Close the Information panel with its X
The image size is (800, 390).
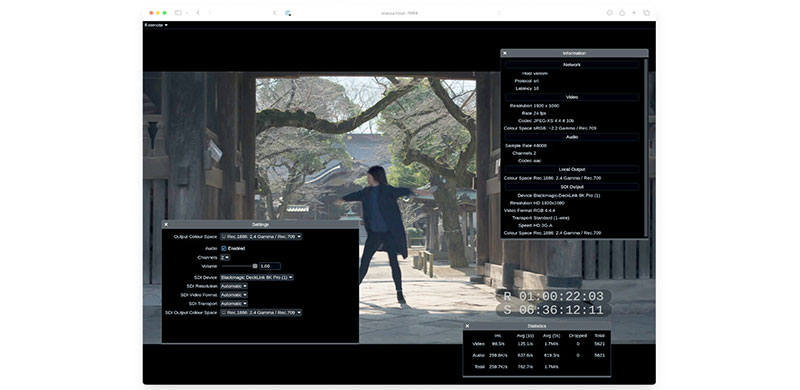click(505, 53)
